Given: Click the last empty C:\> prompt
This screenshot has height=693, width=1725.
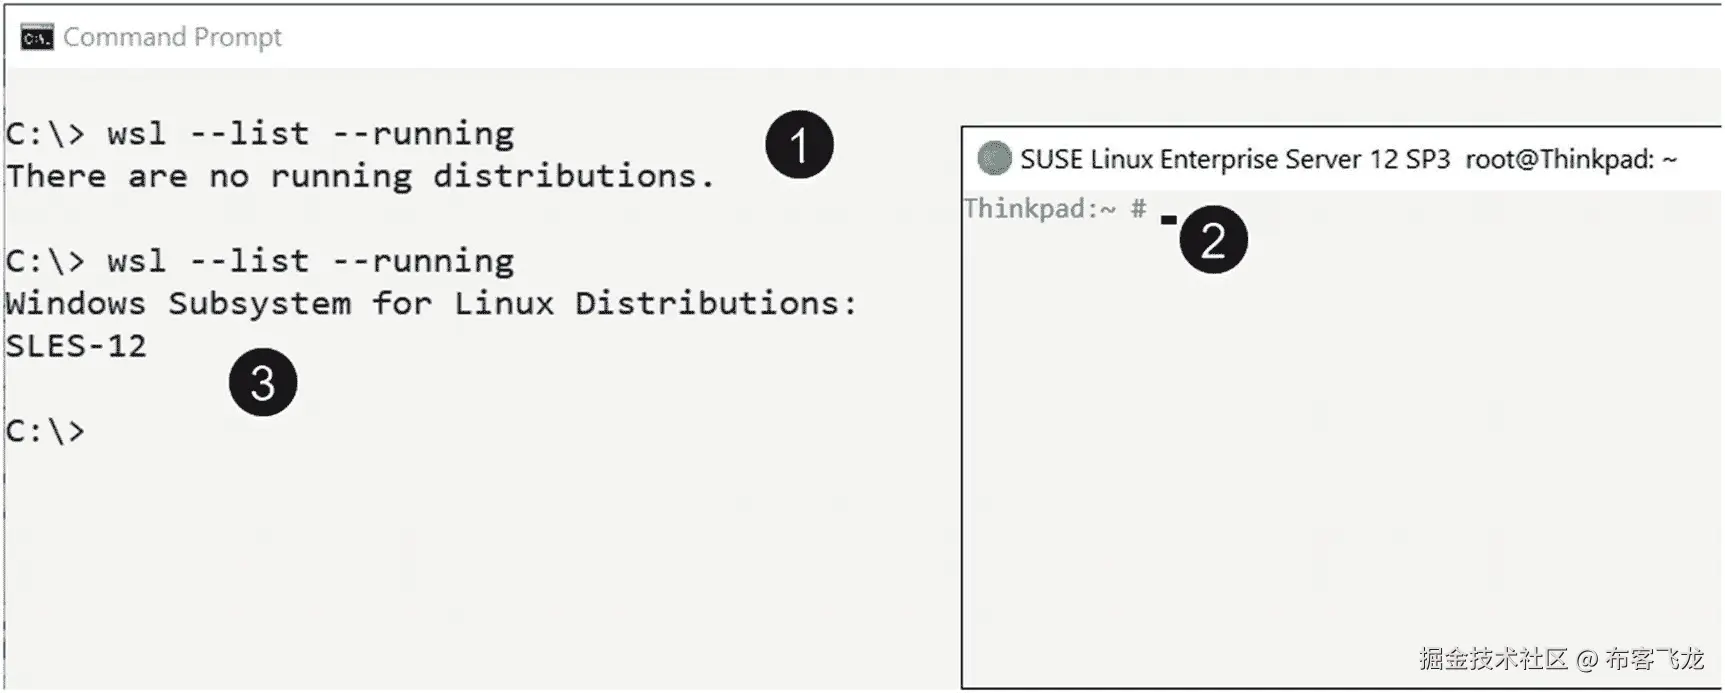Looking at the screenshot, I should click(x=46, y=432).
